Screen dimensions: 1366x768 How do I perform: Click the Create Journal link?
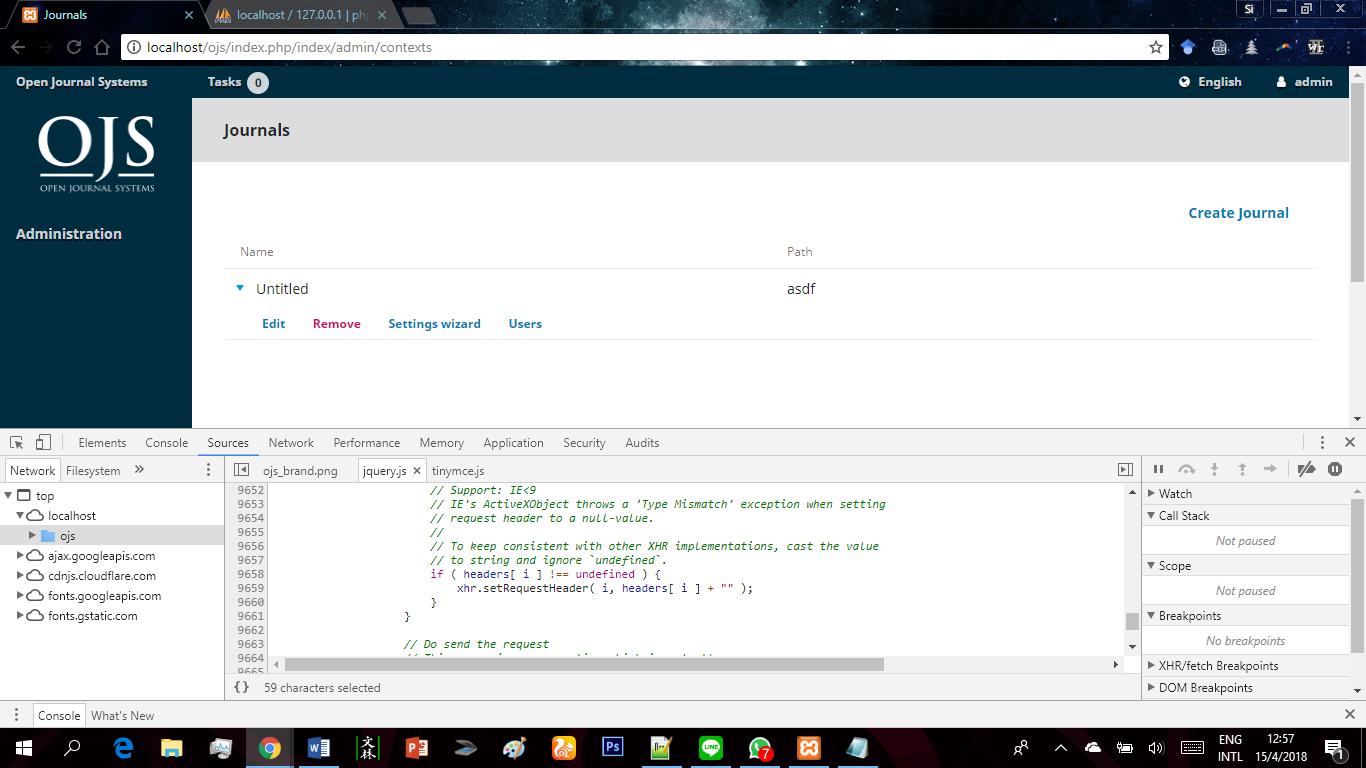pyautogui.click(x=1238, y=212)
